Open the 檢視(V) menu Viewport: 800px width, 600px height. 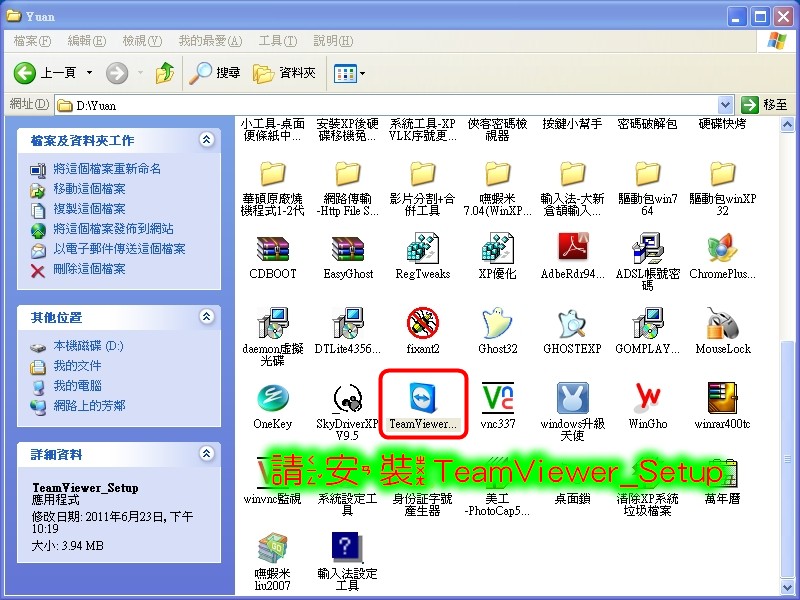pyautogui.click(x=142, y=41)
